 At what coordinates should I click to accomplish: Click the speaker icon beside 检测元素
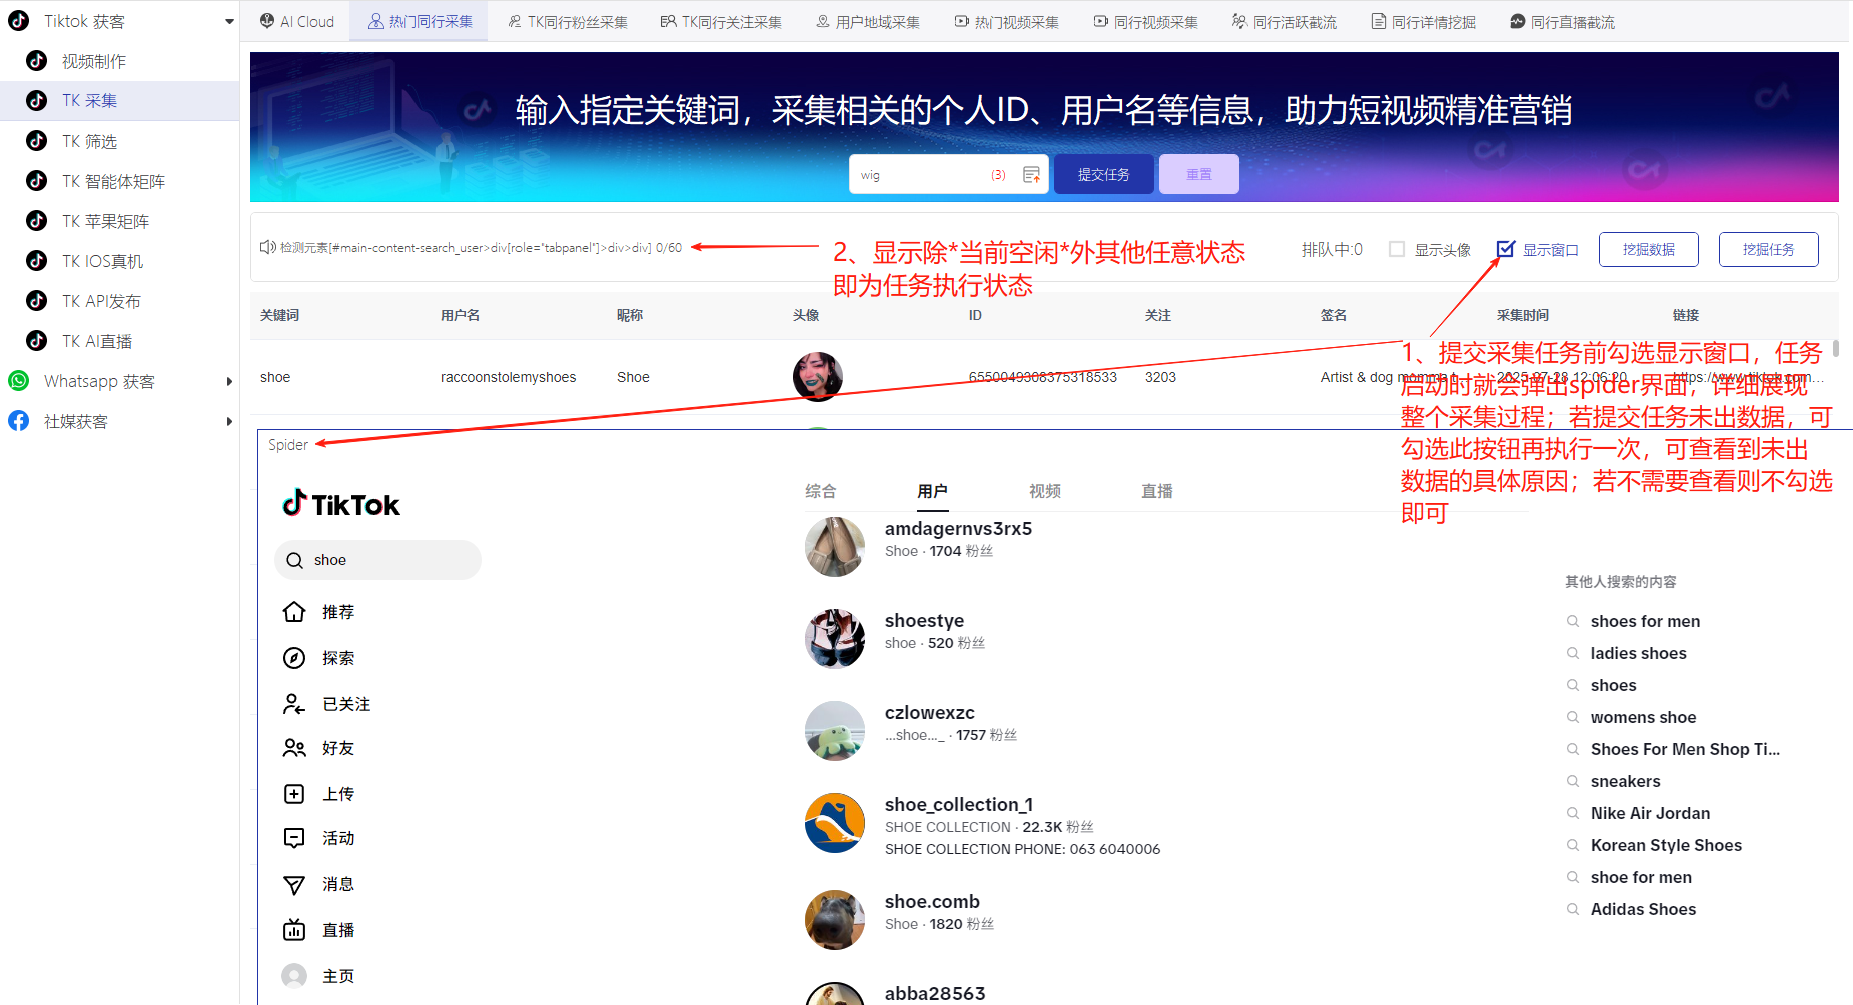[x=267, y=247]
